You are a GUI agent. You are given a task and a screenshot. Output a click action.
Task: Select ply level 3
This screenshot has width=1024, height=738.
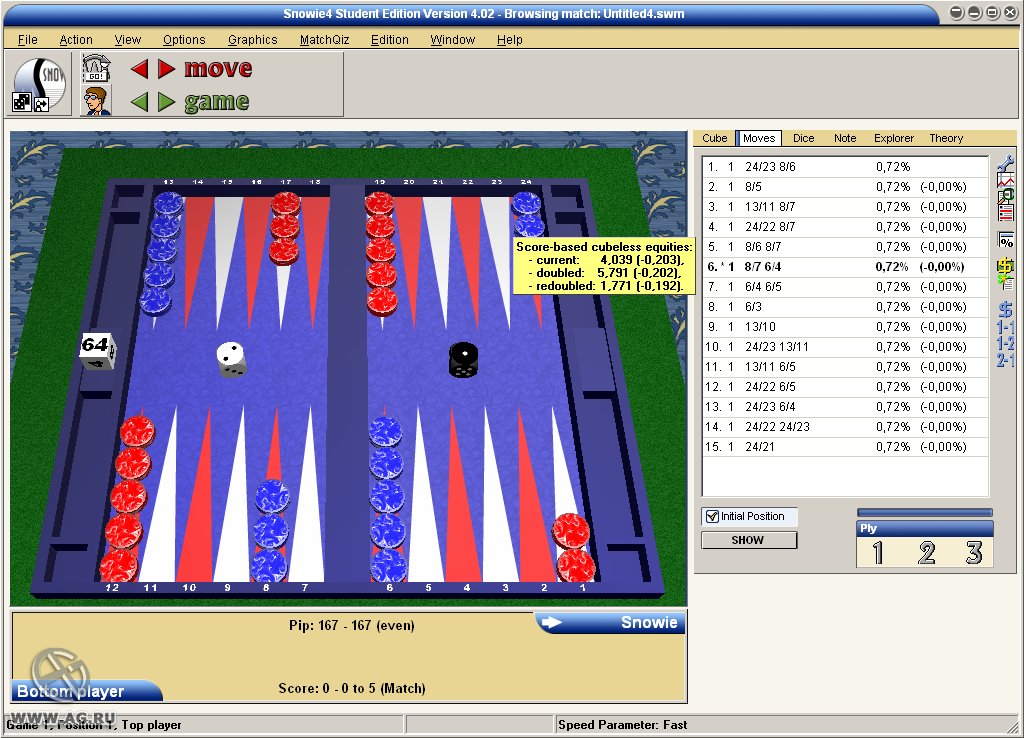(973, 553)
